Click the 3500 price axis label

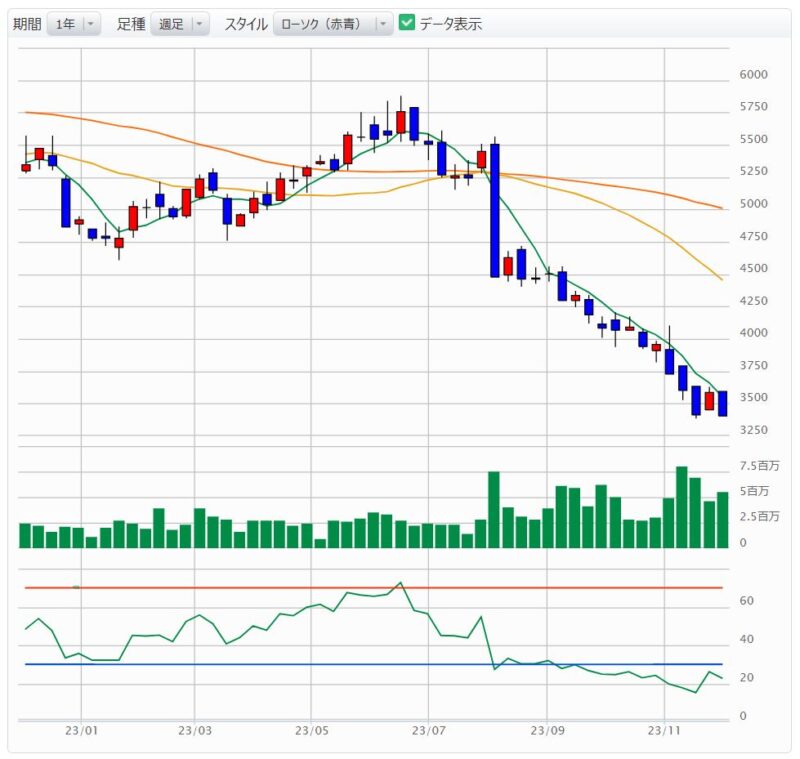(754, 397)
